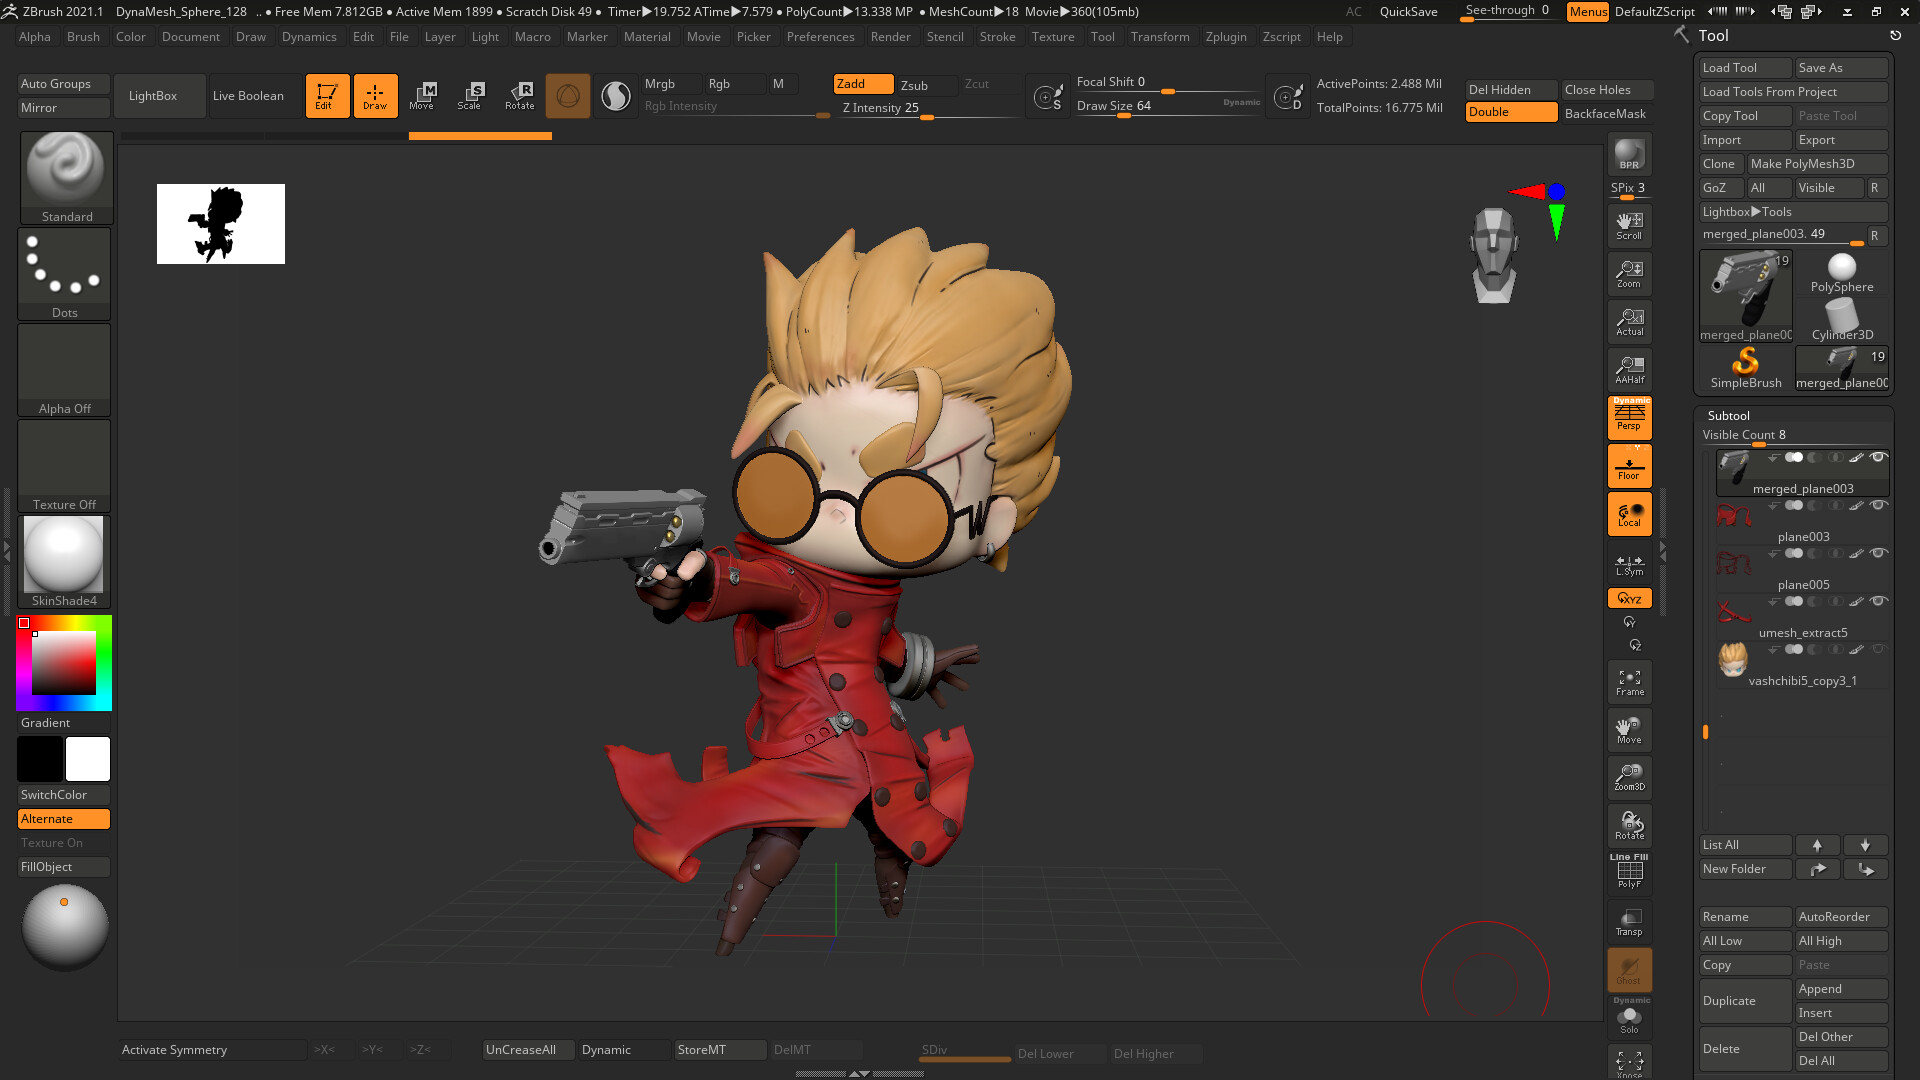Toggle Zadd sculpting mode off

[x=862, y=84]
